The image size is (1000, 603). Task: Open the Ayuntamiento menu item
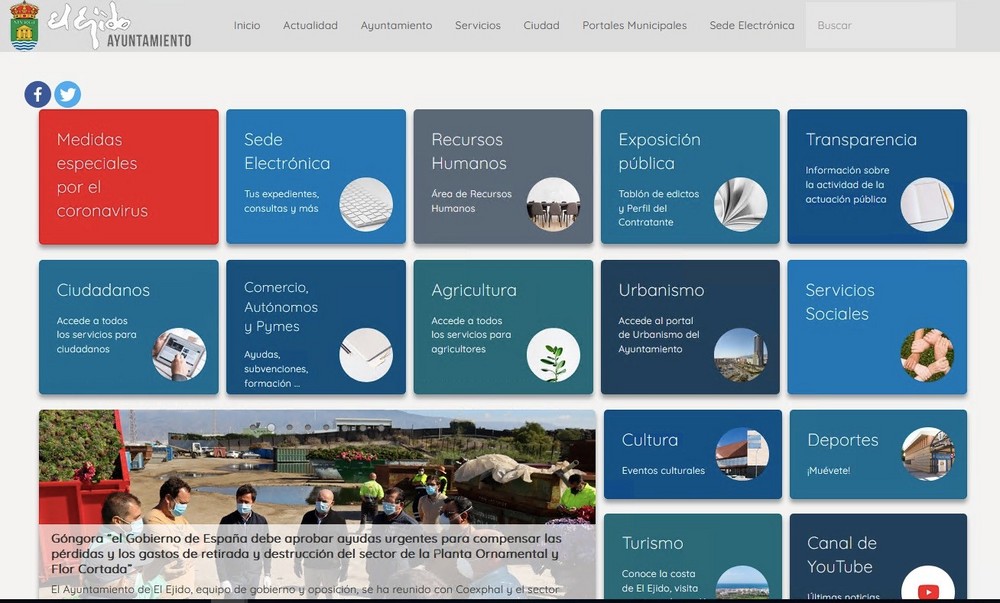[x=395, y=26]
